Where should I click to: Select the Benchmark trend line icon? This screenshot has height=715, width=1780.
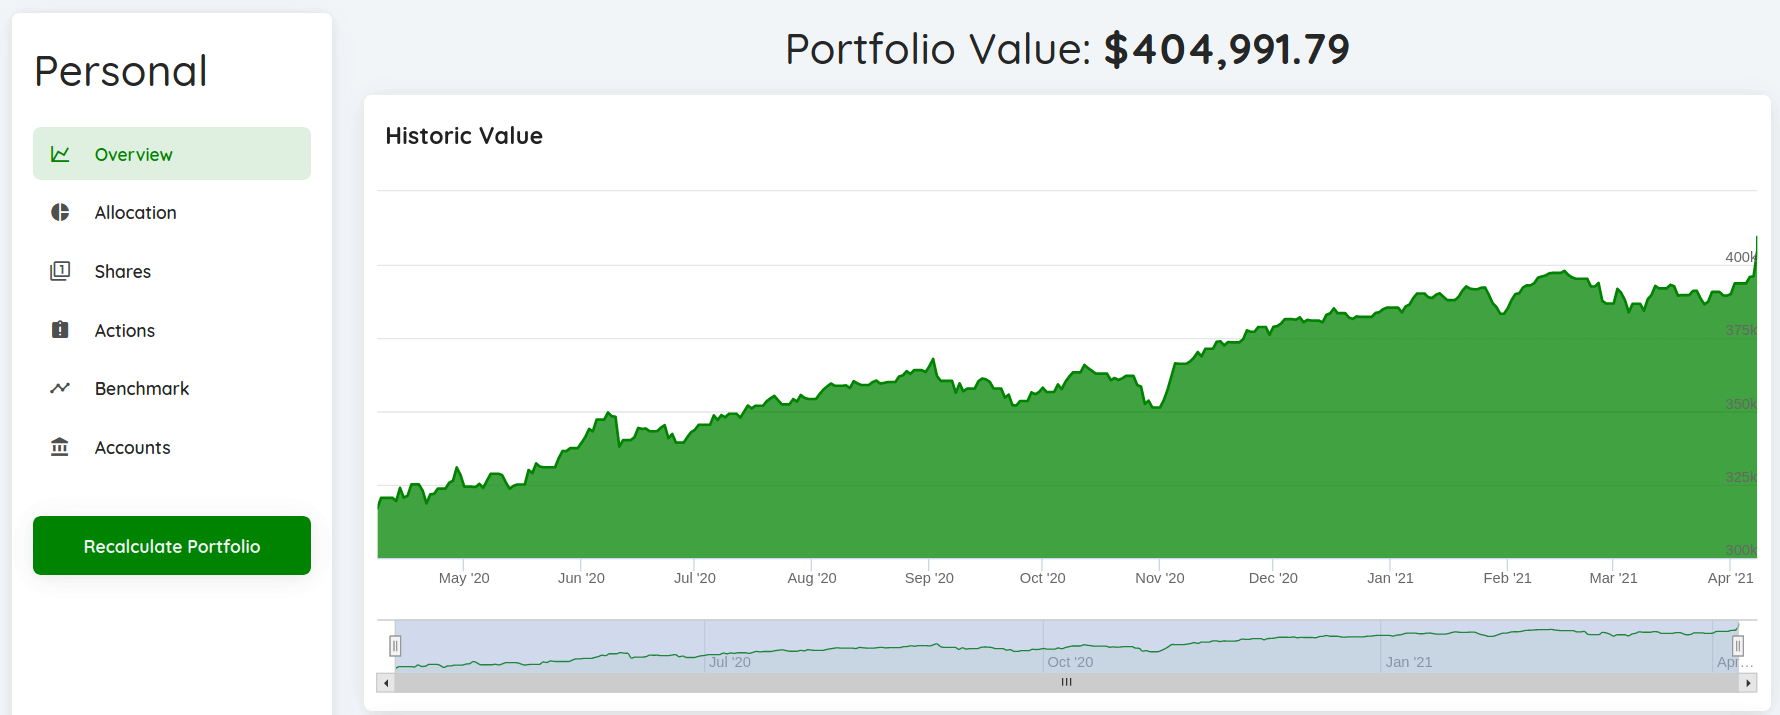click(60, 388)
